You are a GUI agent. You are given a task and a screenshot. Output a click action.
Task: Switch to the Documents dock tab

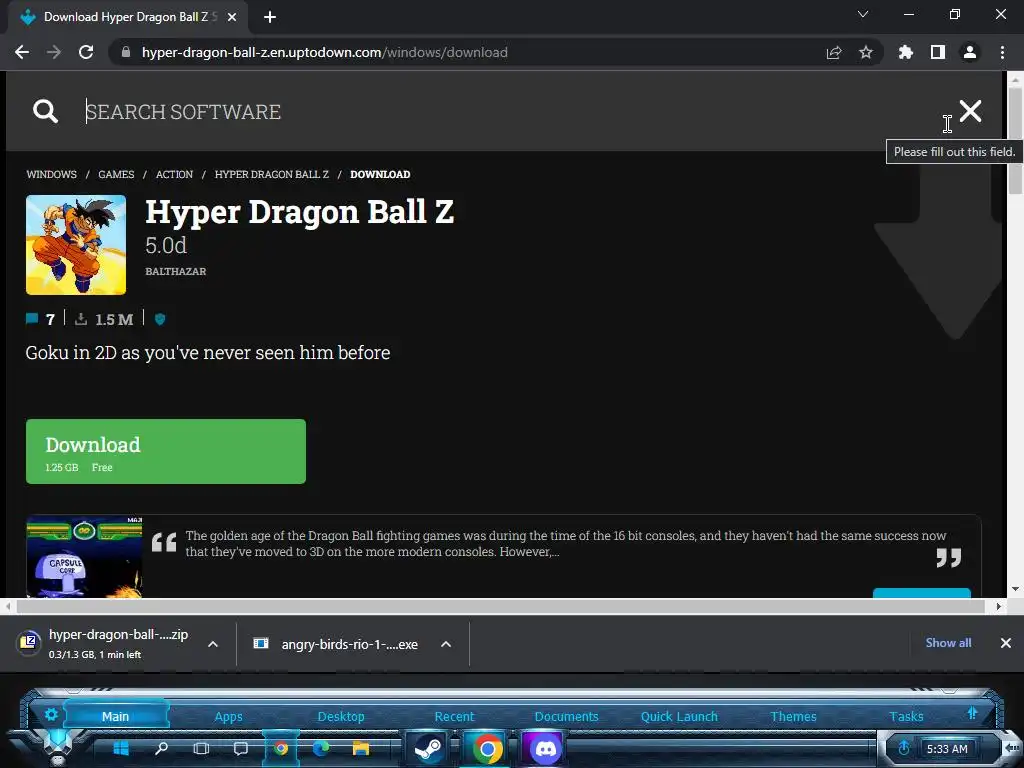566,716
